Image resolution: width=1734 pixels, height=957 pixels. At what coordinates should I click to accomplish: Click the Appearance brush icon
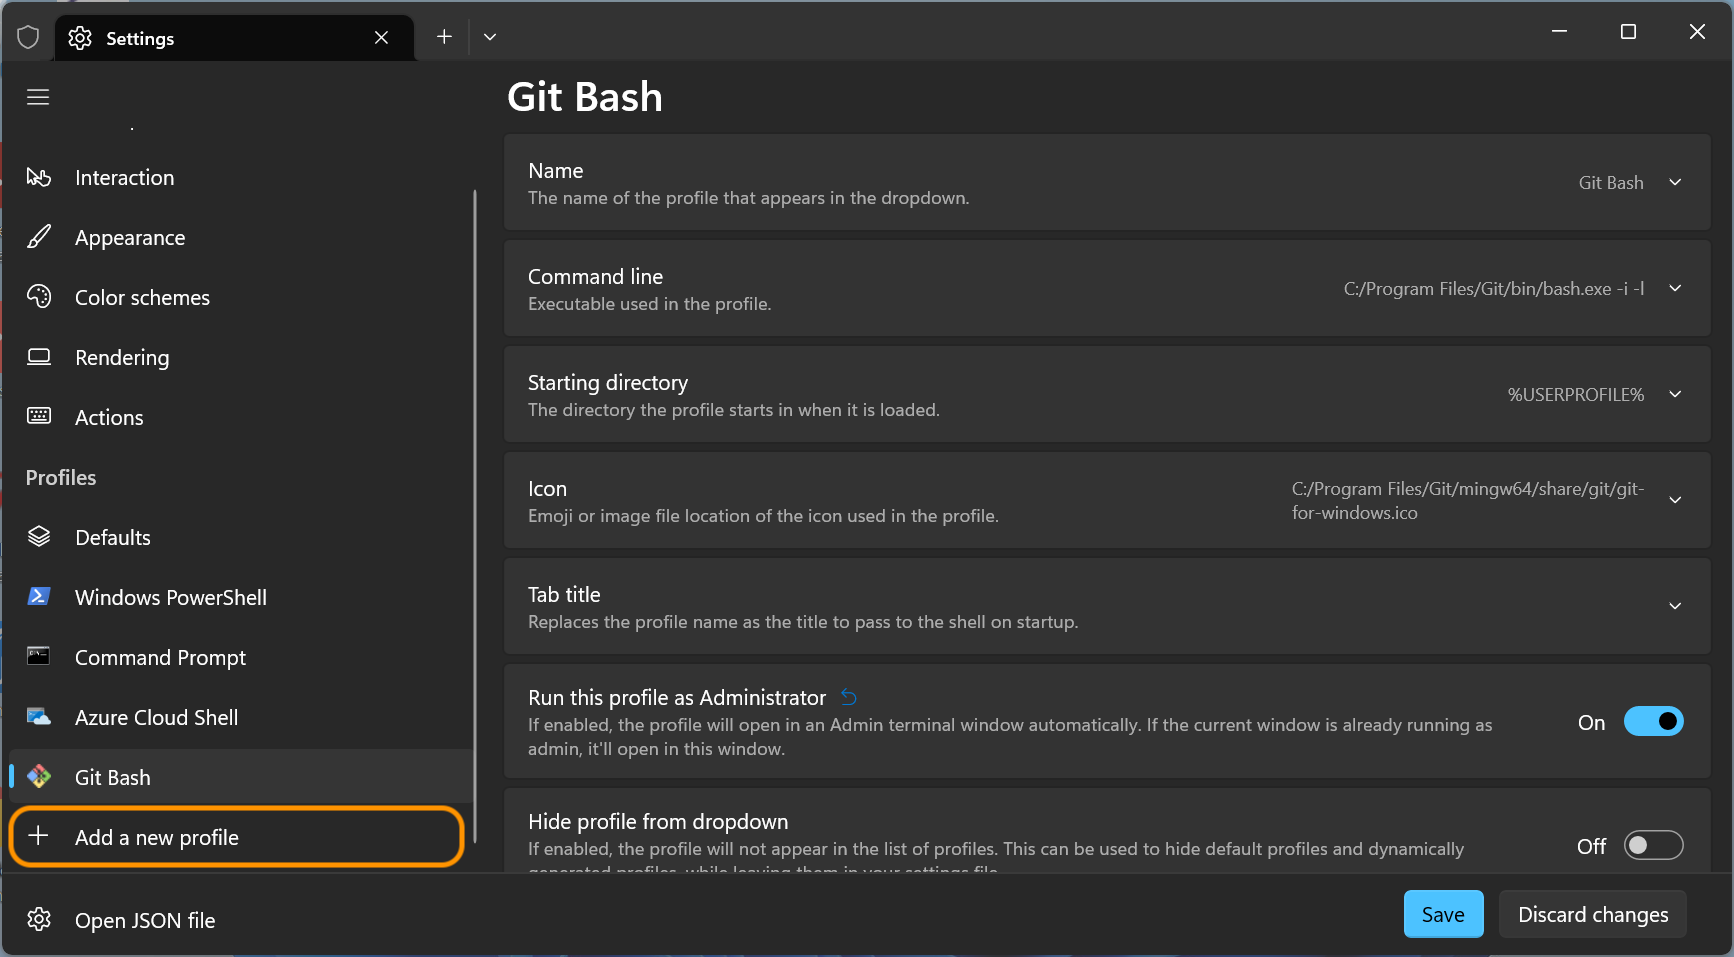[39, 237]
